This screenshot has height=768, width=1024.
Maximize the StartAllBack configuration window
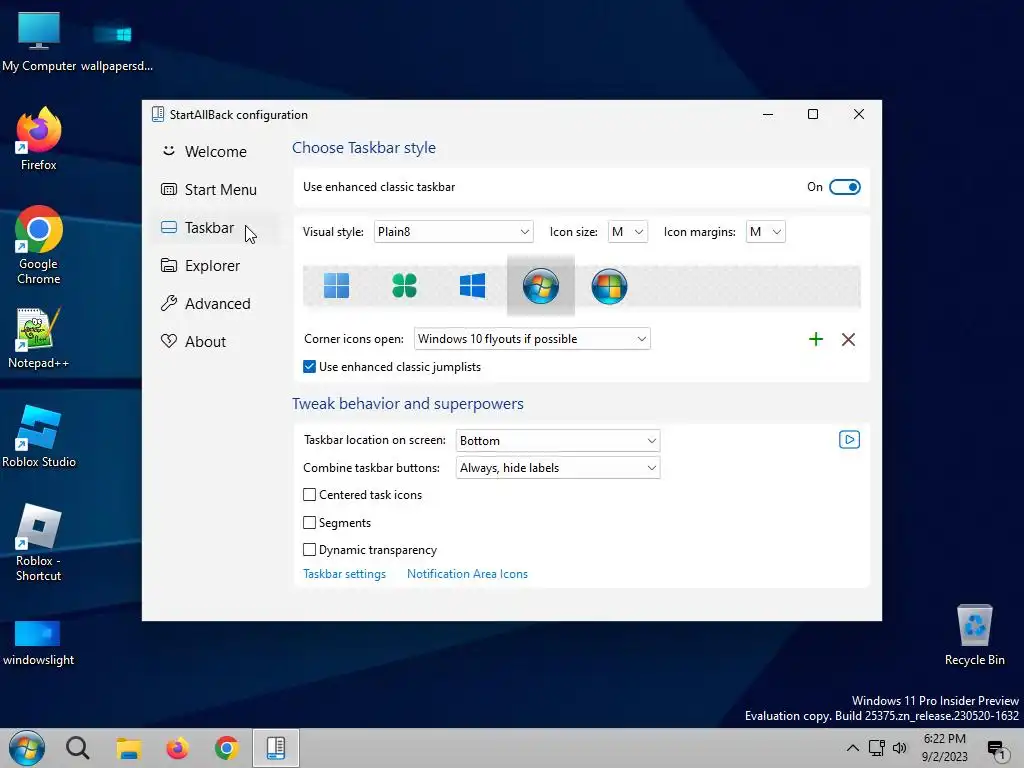(x=813, y=114)
